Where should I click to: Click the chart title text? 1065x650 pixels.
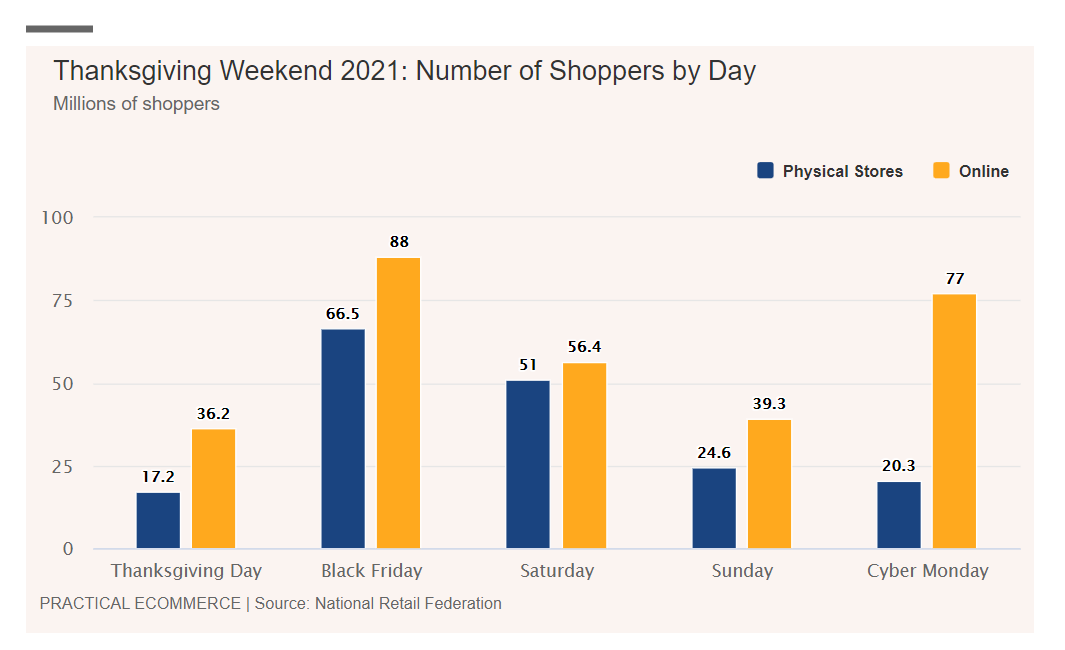[404, 72]
